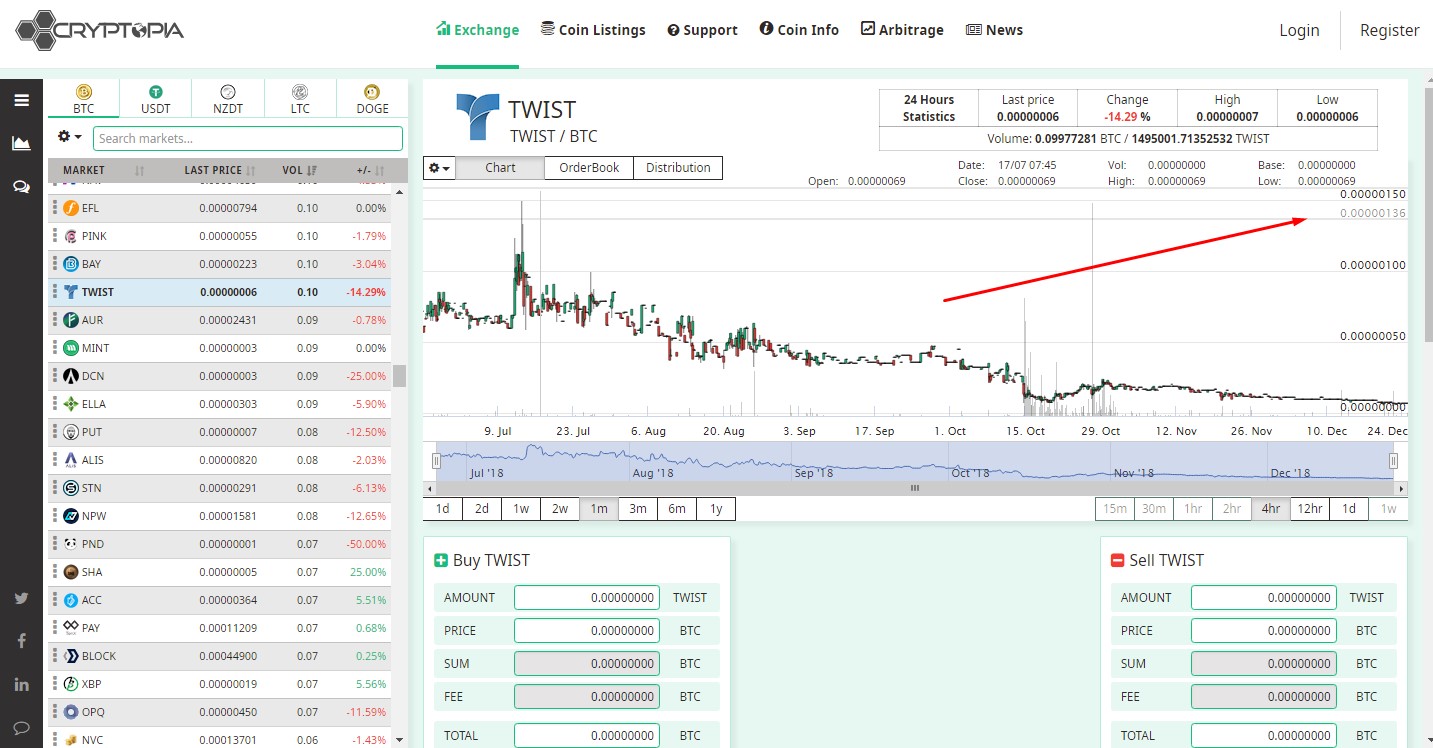The width and height of the screenshot is (1433, 748).
Task: Focus the Search markets input
Action: point(248,138)
